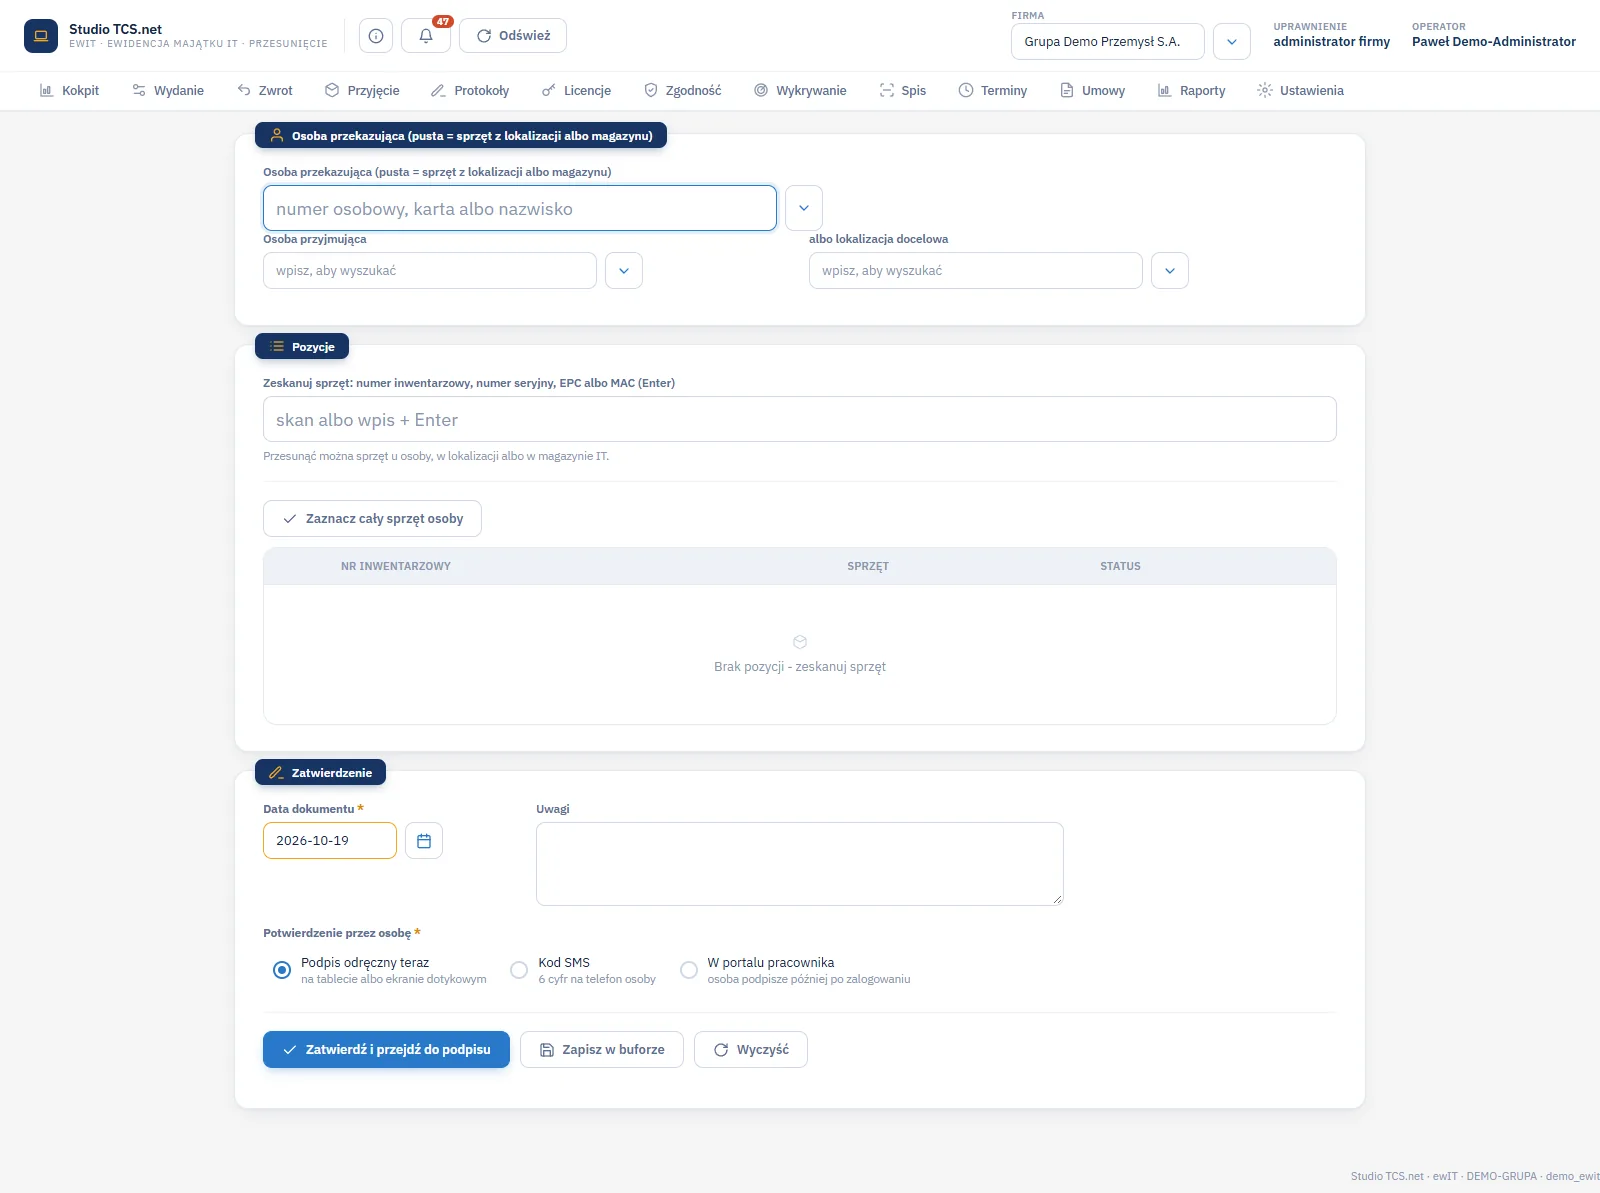Focus Osoba przyjmująca search field
The image size is (1600, 1193).
pyautogui.click(x=430, y=271)
